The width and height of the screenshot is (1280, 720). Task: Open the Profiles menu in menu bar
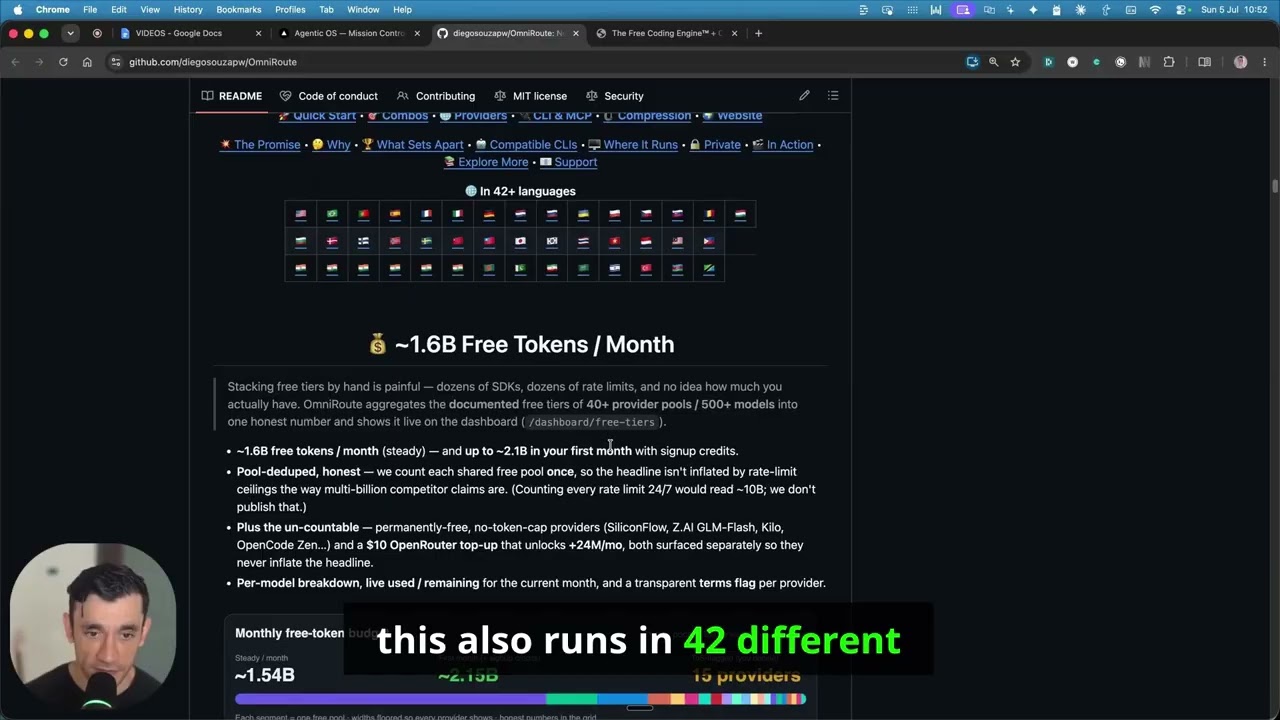(290, 9)
